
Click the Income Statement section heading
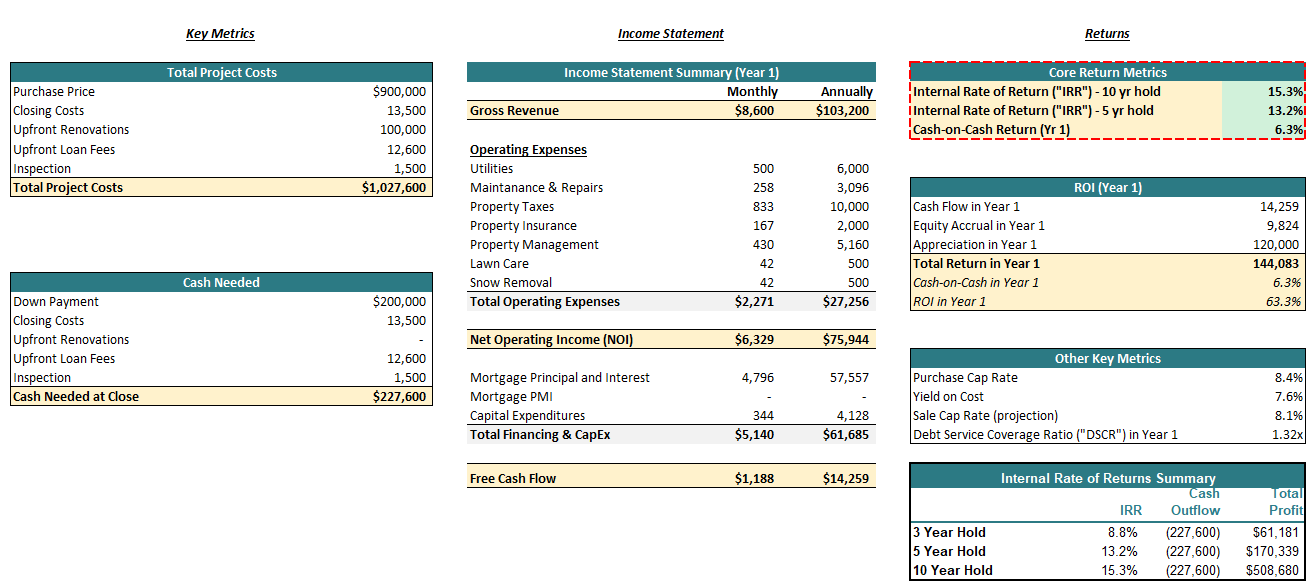[x=670, y=34]
